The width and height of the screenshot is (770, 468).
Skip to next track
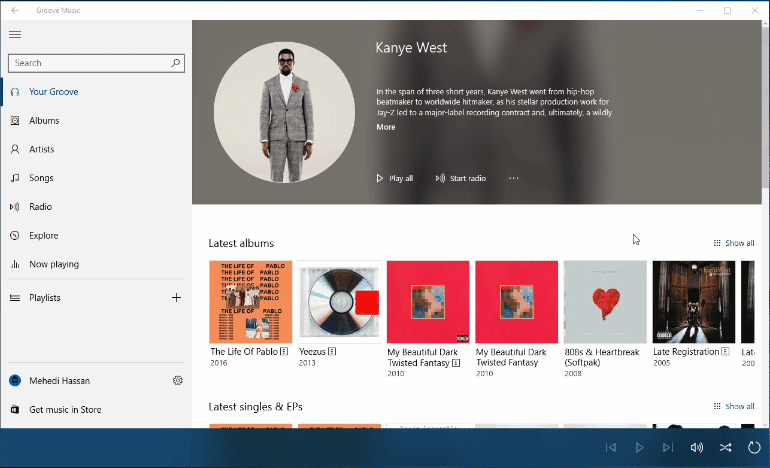pyautogui.click(x=668, y=447)
